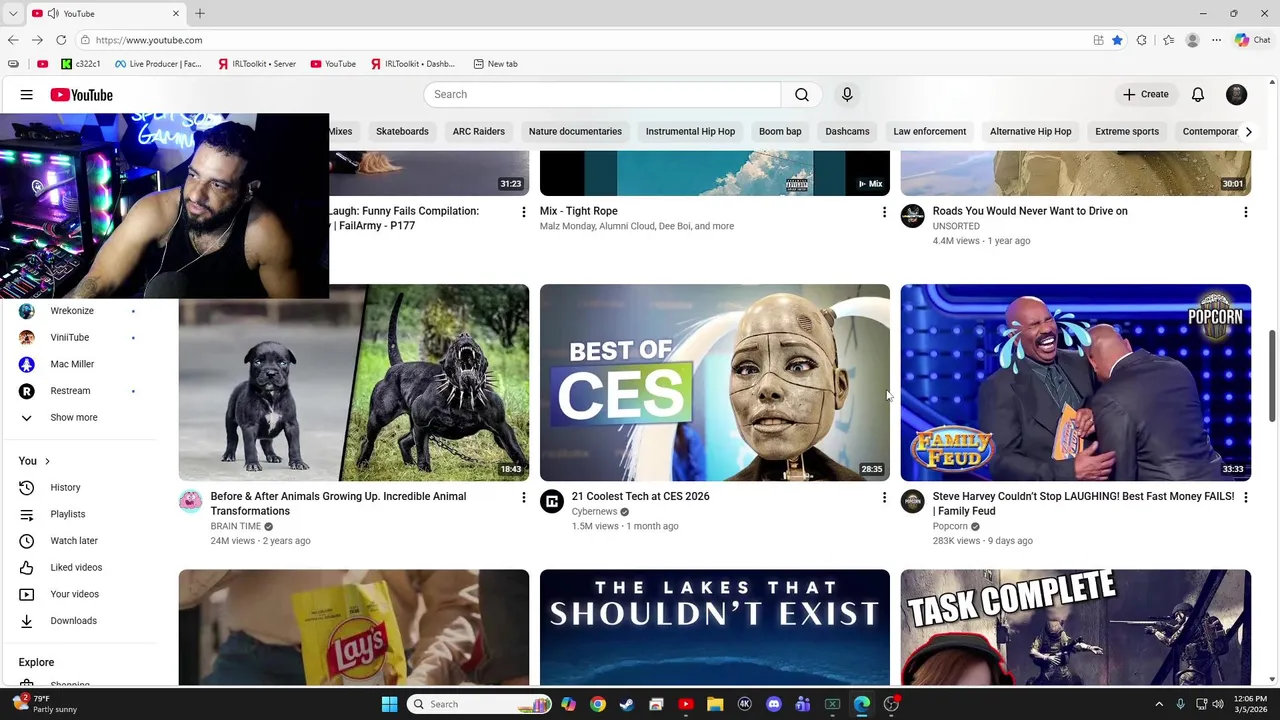Open browser Settings and more menu

click(1216, 40)
